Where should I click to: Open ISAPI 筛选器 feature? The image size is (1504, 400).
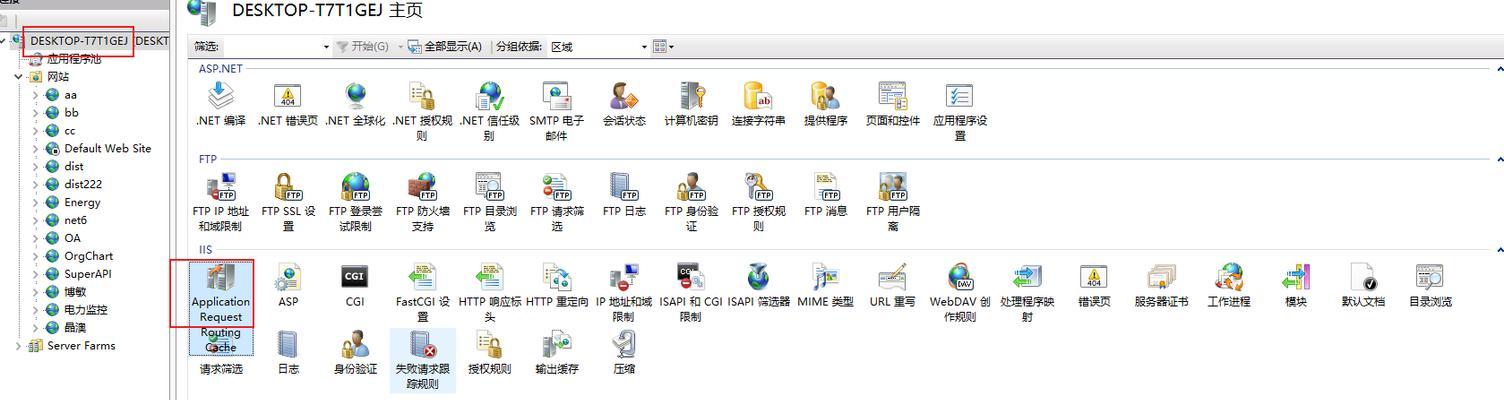(x=758, y=285)
